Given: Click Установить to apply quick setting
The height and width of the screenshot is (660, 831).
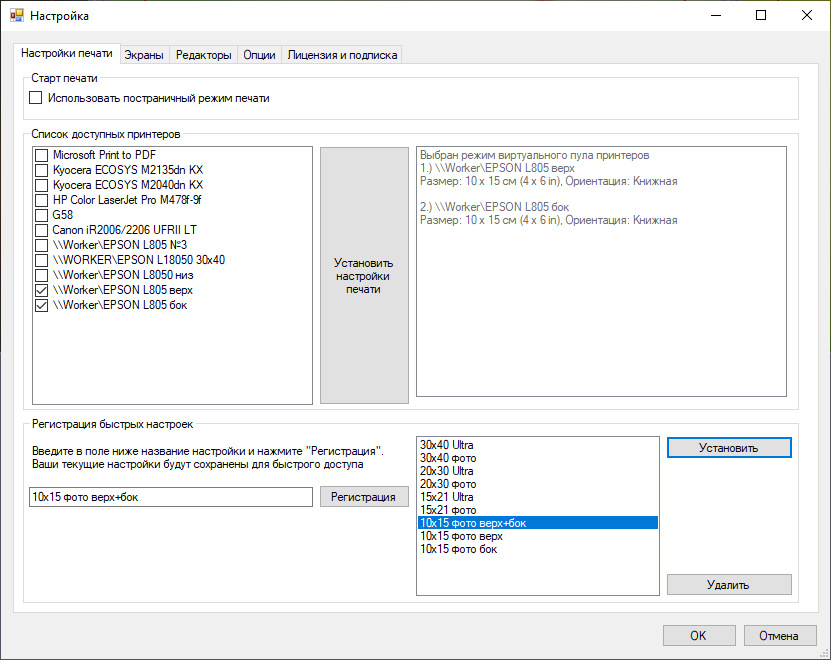Looking at the screenshot, I should tap(729, 447).
